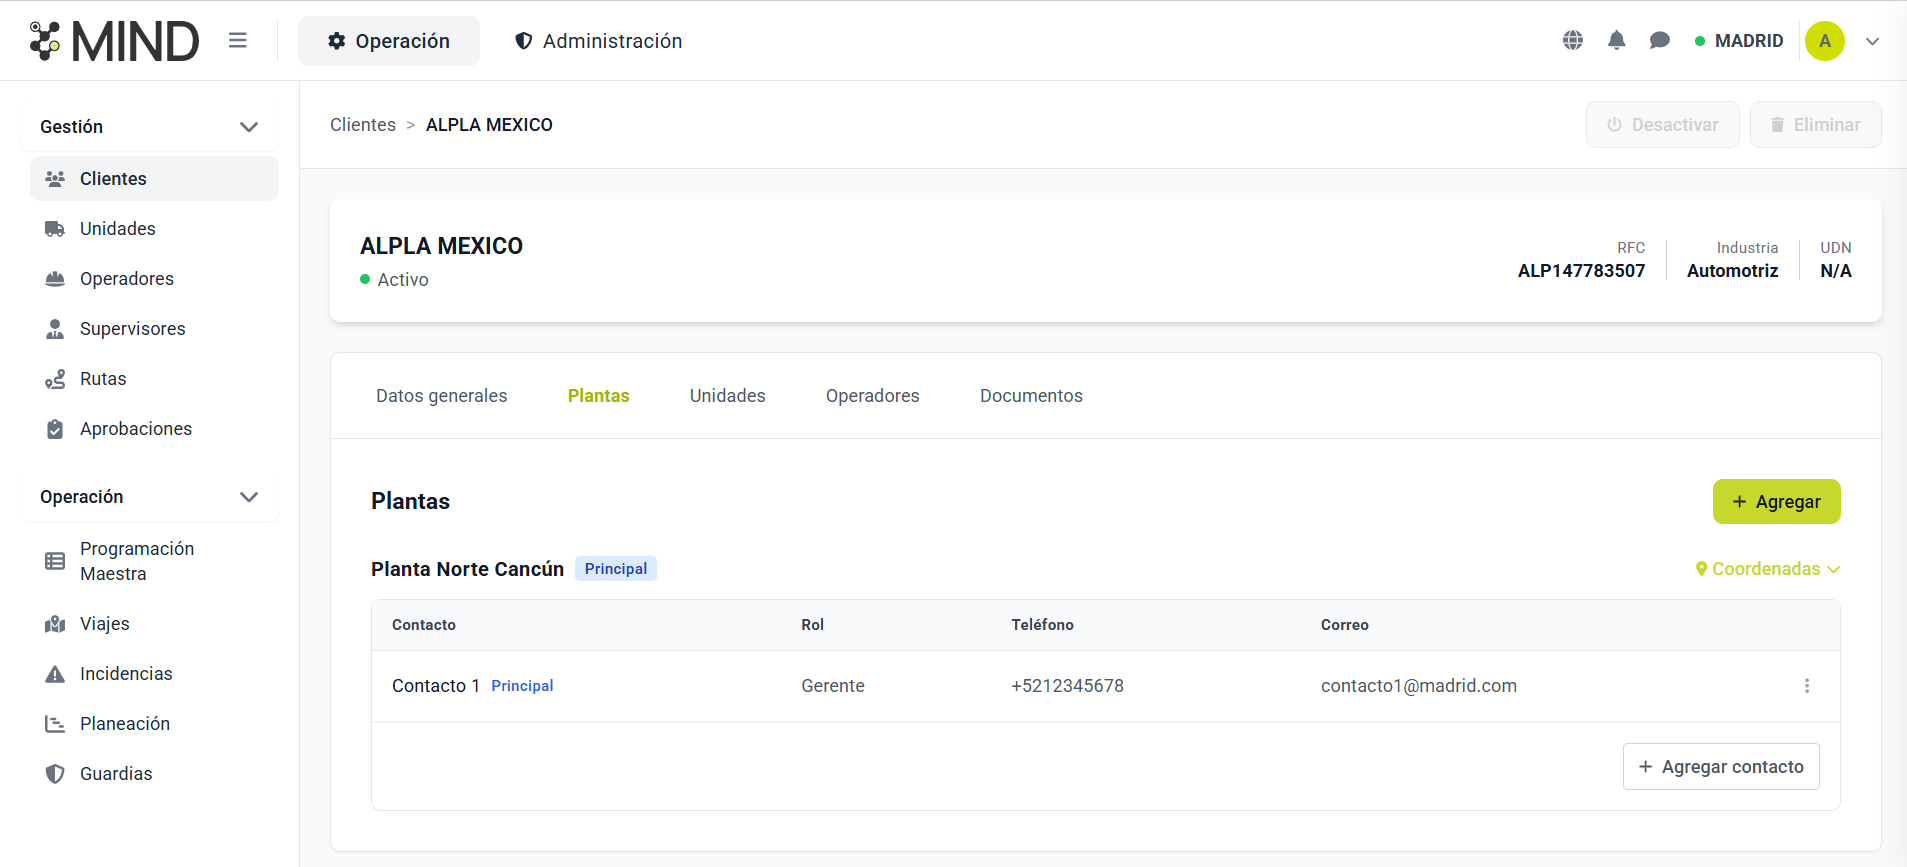The image size is (1907, 867).
Task: Click the Automotriz industry value
Action: point(1732,271)
